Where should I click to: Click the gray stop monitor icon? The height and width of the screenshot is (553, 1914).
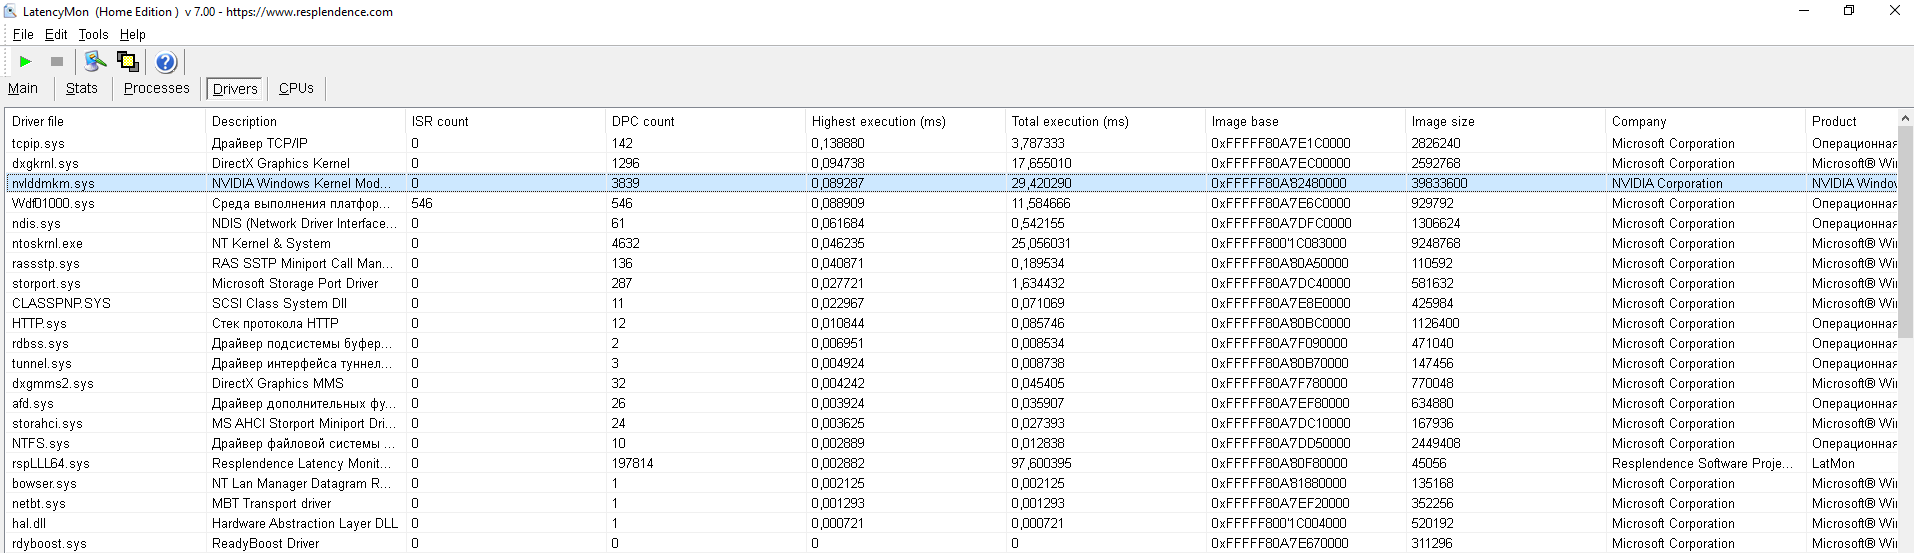pyautogui.click(x=57, y=62)
